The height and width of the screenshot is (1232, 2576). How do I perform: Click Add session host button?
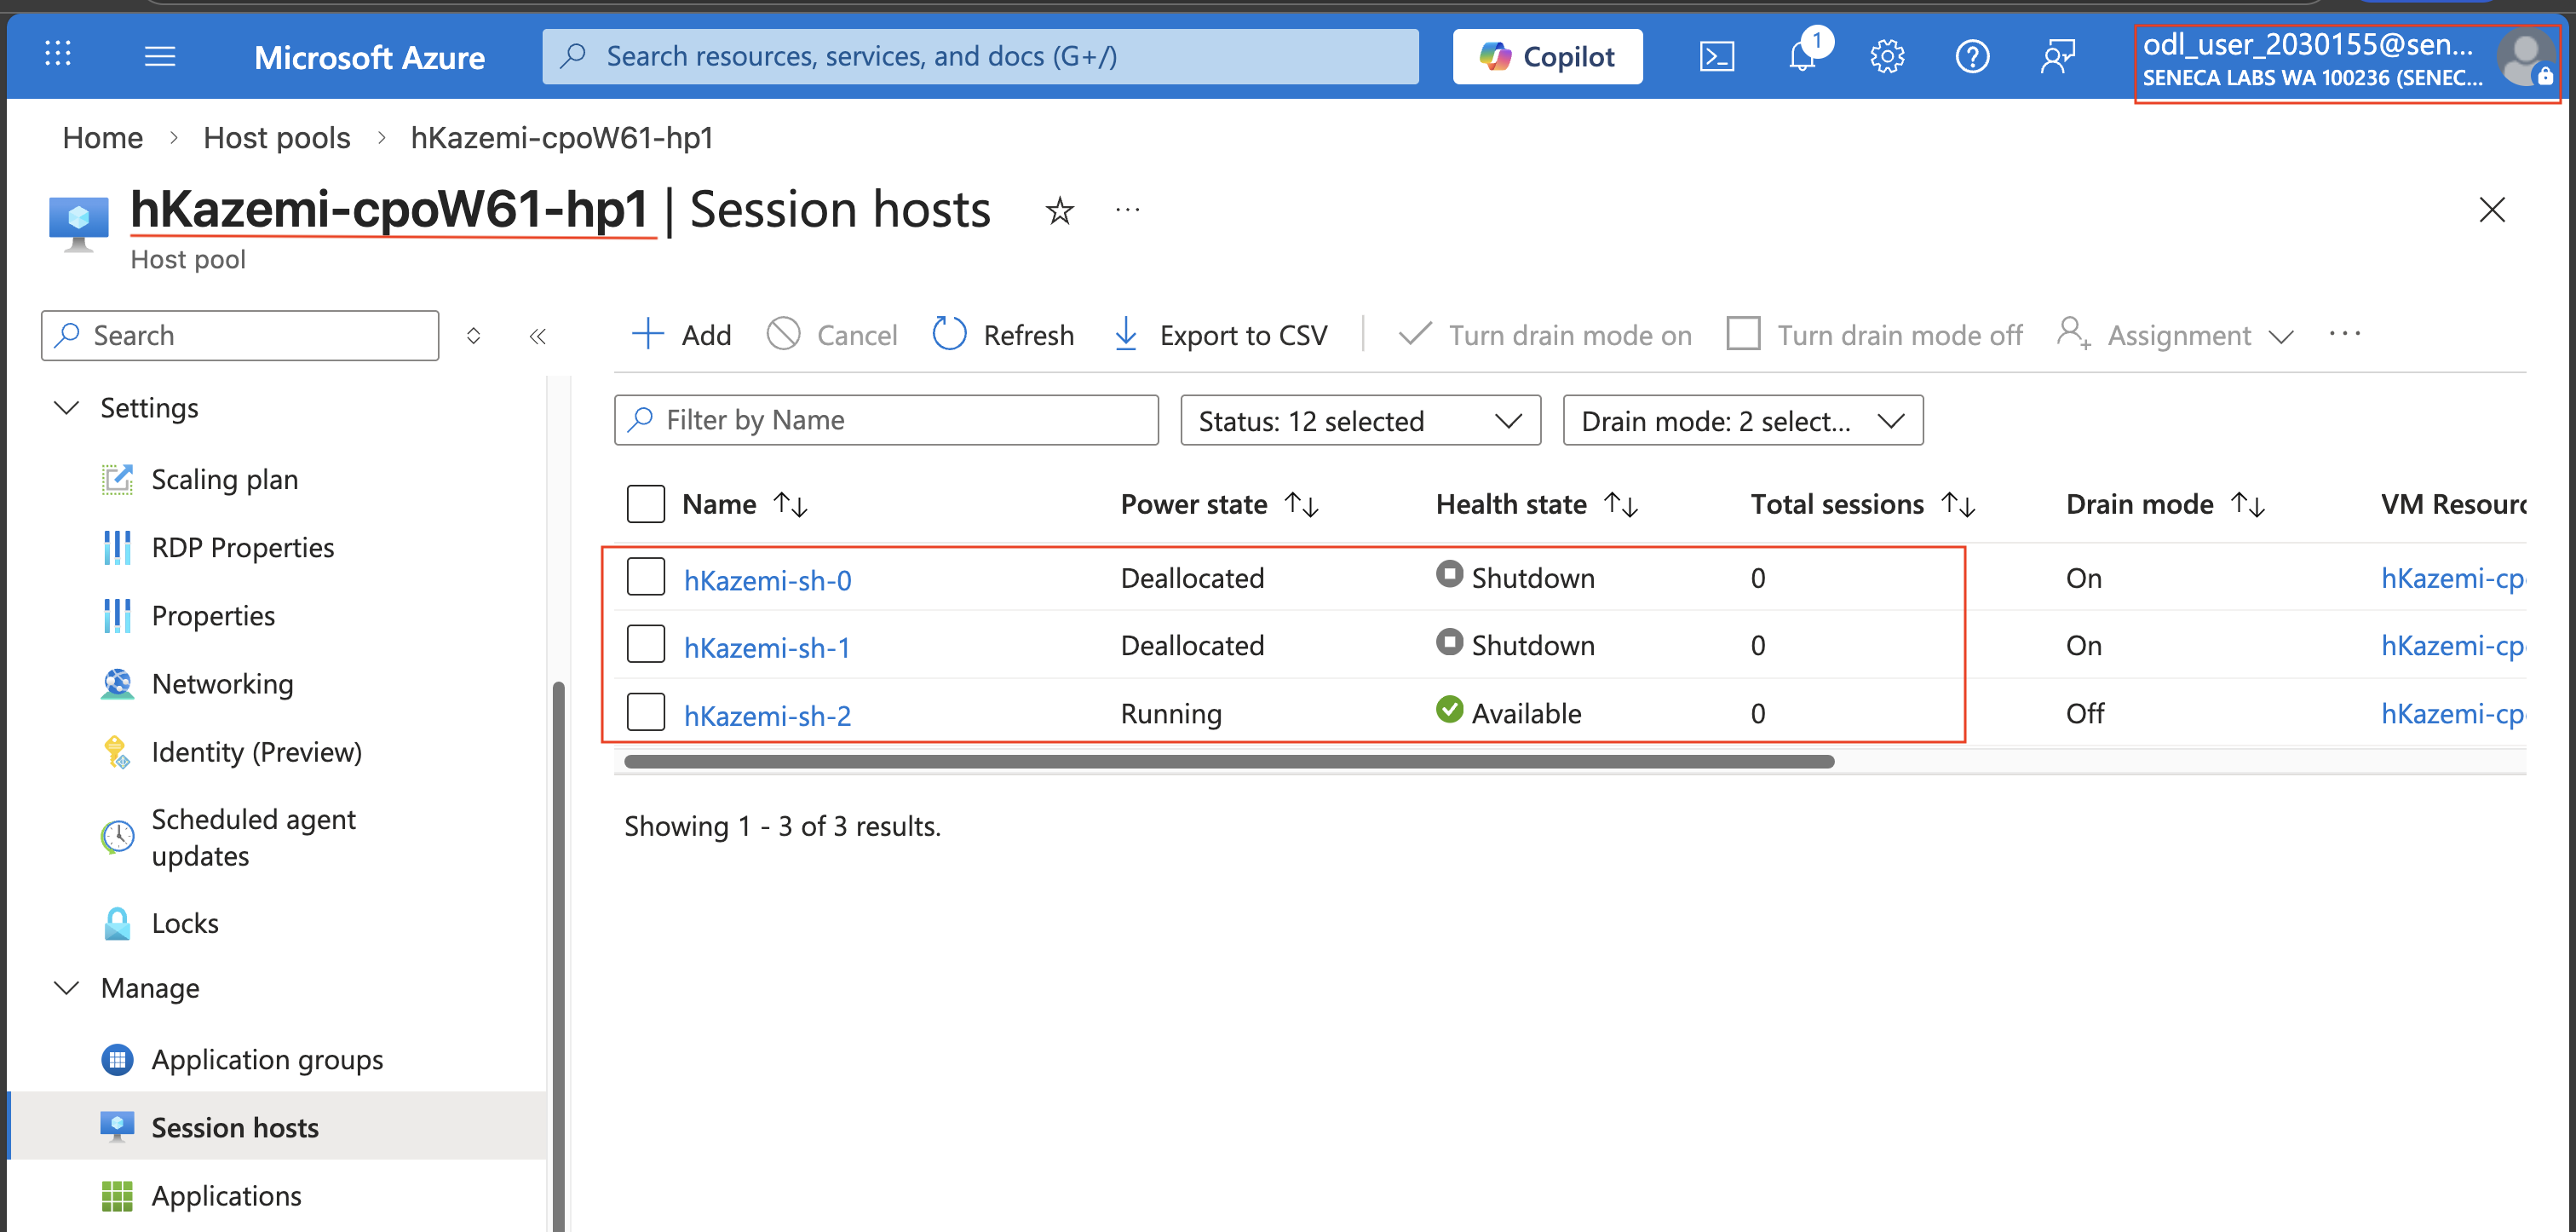pos(682,335)
